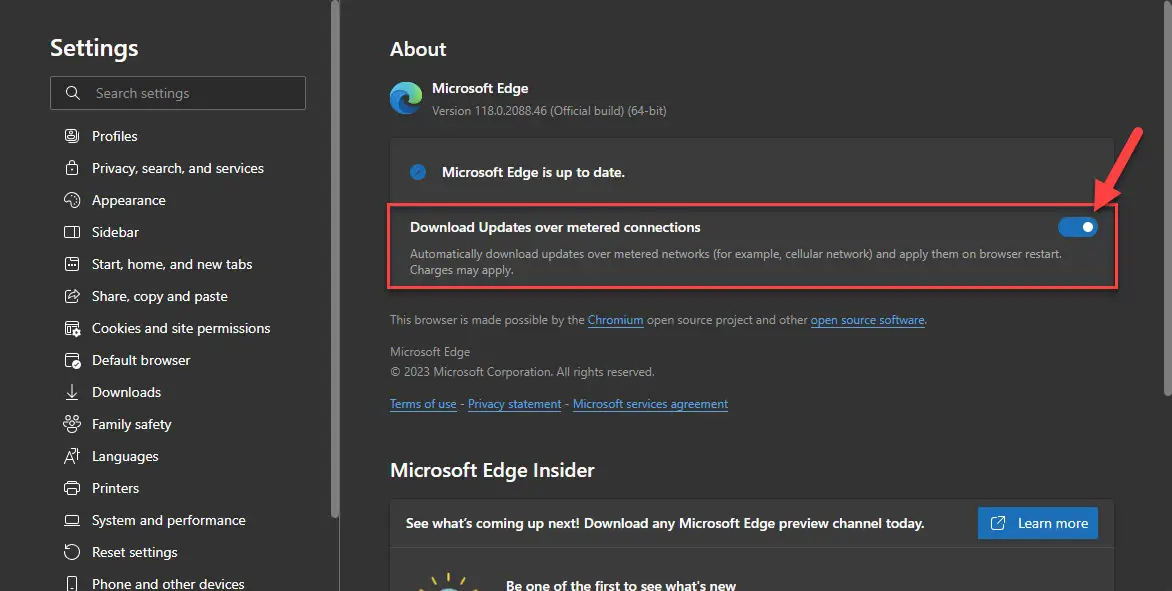The image size is (1172, 591).
Task: Click the lock icon for Privacy settings
Action: click(x=72, y=168)
